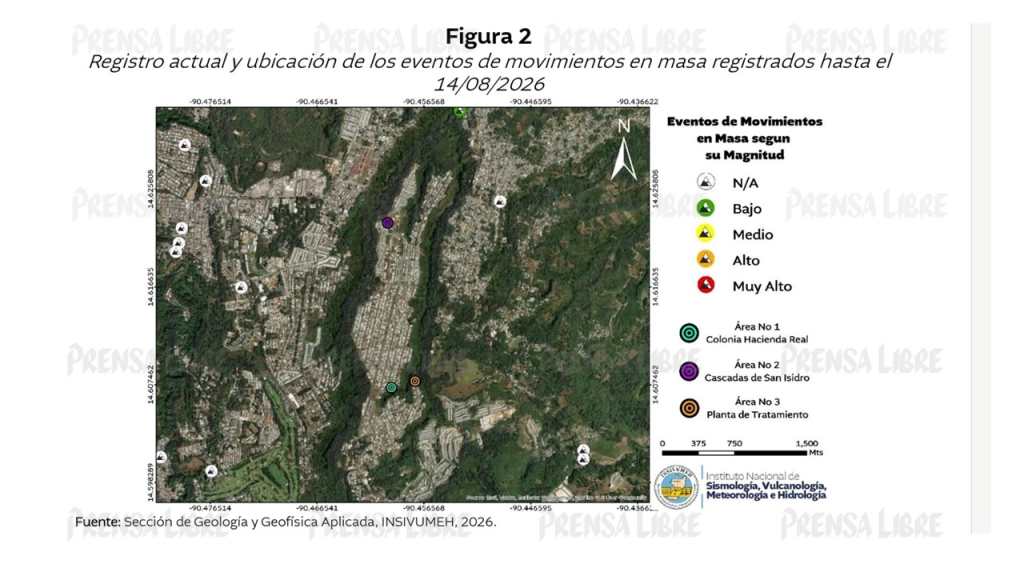1024x576 pixels.
Task: Select the purple Cascadas de San Isidro map marker
Action: coord(388,223)
